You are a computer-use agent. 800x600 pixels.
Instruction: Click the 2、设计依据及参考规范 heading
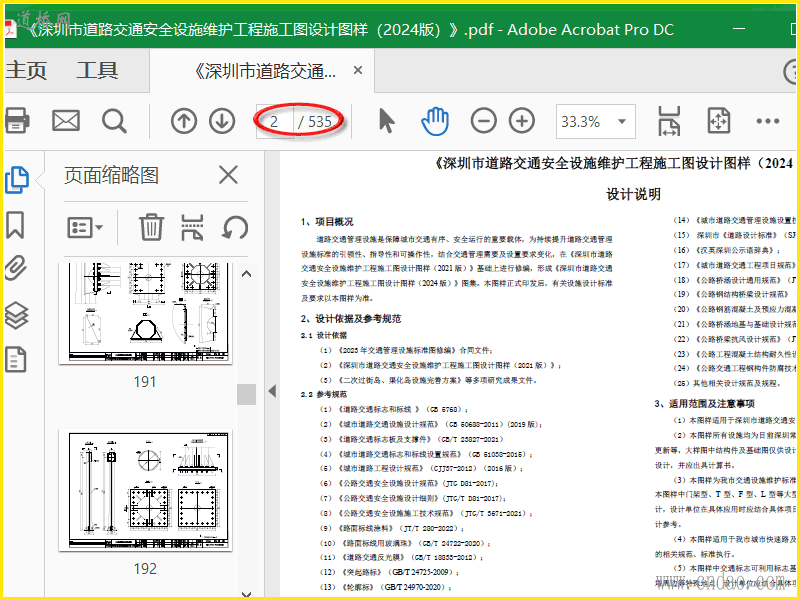[351, 319]
